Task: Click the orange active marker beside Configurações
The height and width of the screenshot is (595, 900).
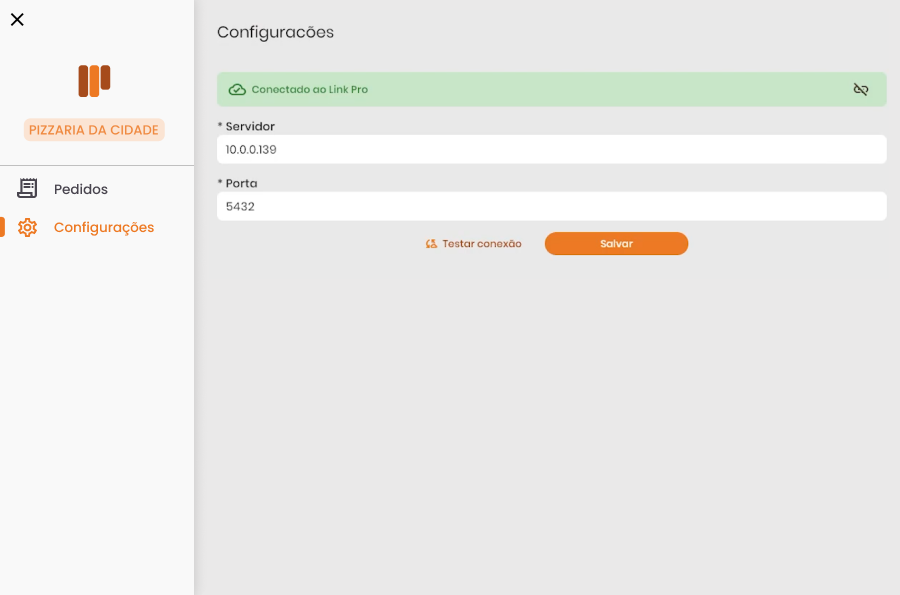Action: pos(2,227)
